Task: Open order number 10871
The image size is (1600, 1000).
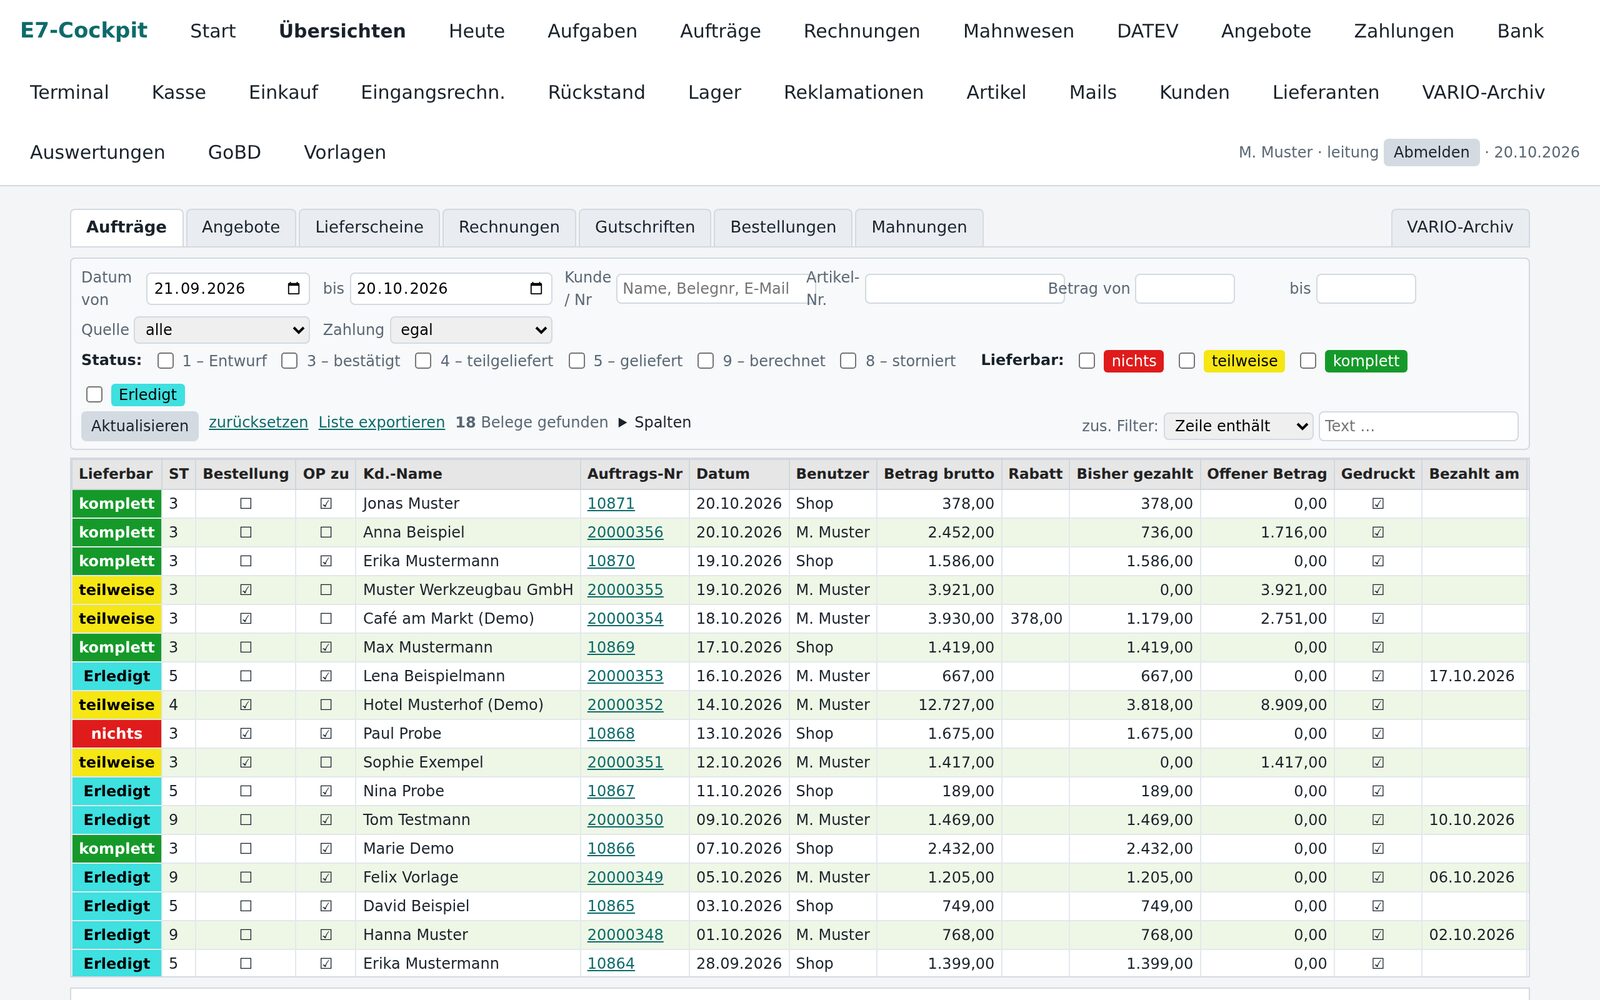Action: click(x=610, y=504)
